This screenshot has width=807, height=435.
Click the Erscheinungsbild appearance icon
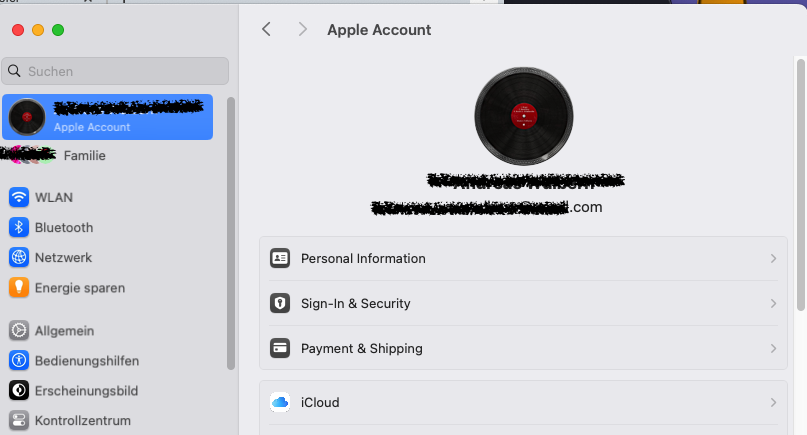coord(19,390)
